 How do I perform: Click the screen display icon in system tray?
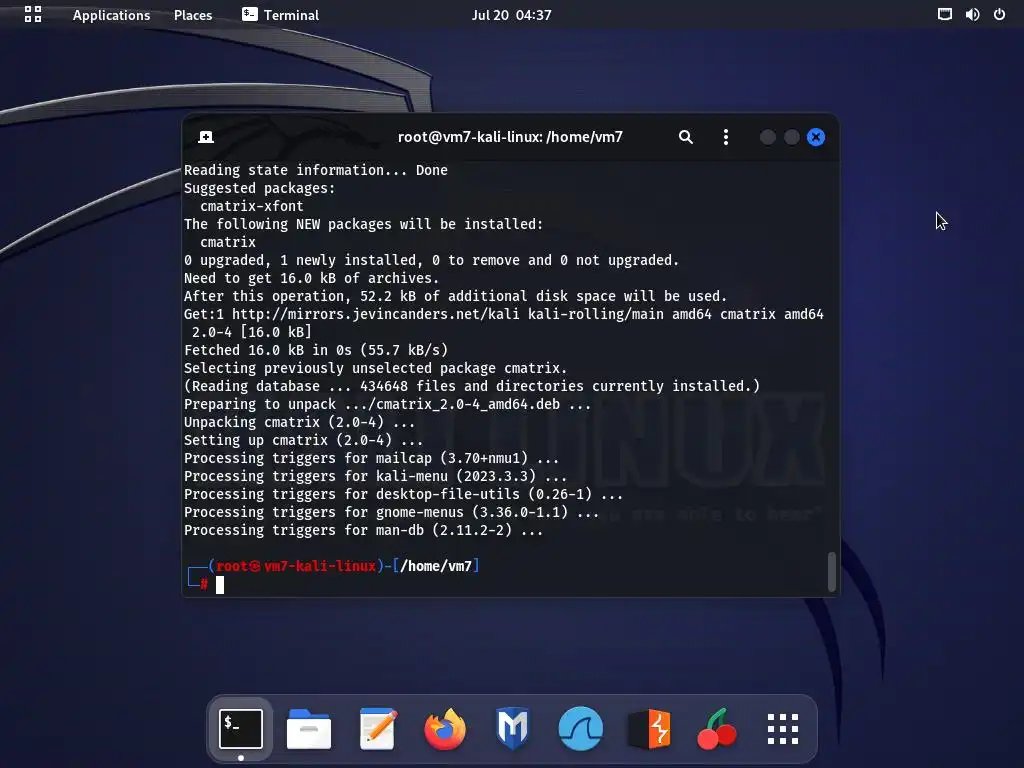point(944,14)
